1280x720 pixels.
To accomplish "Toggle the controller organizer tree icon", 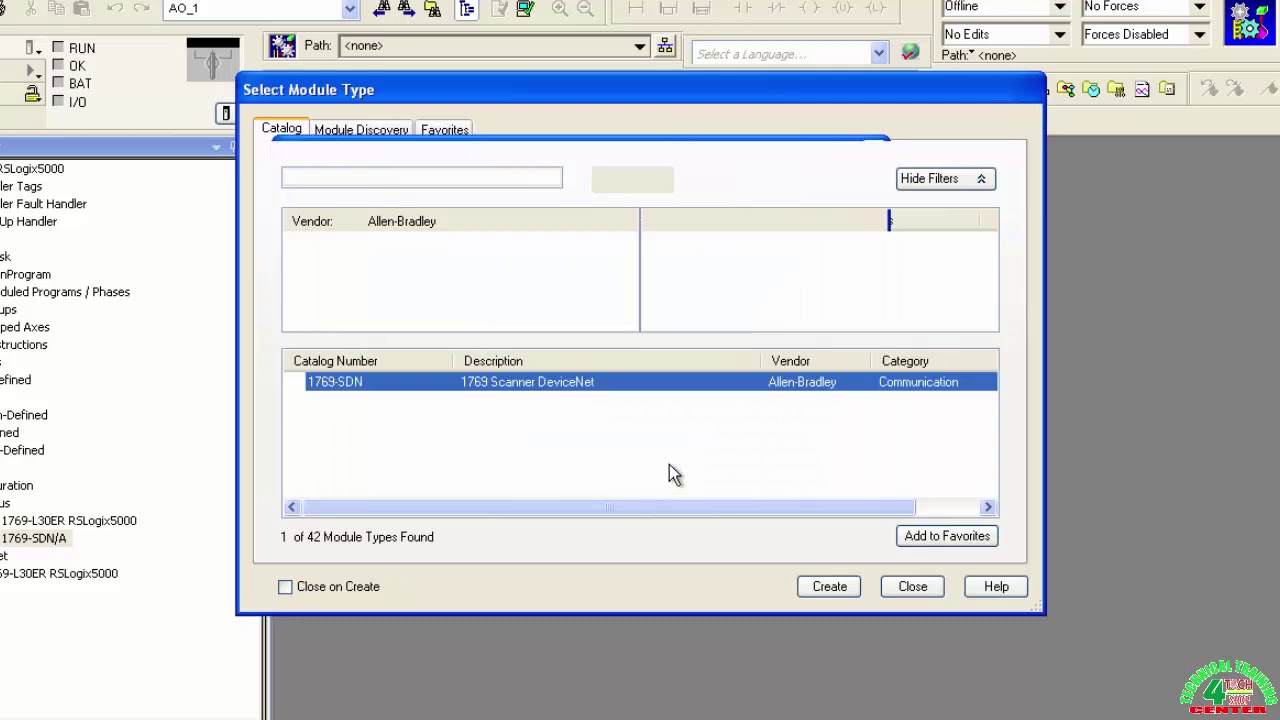I will [467, 9].
